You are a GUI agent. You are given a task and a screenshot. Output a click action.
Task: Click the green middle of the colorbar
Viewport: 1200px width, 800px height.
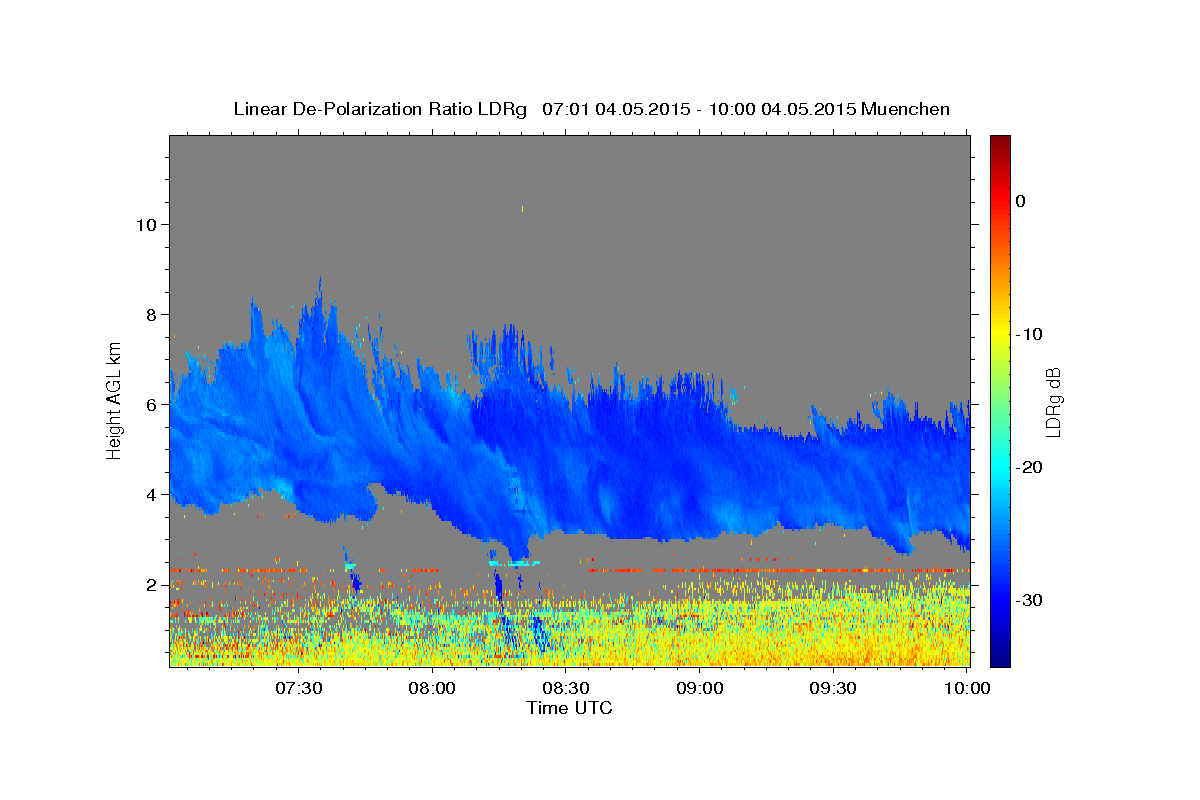point(1000,401)
